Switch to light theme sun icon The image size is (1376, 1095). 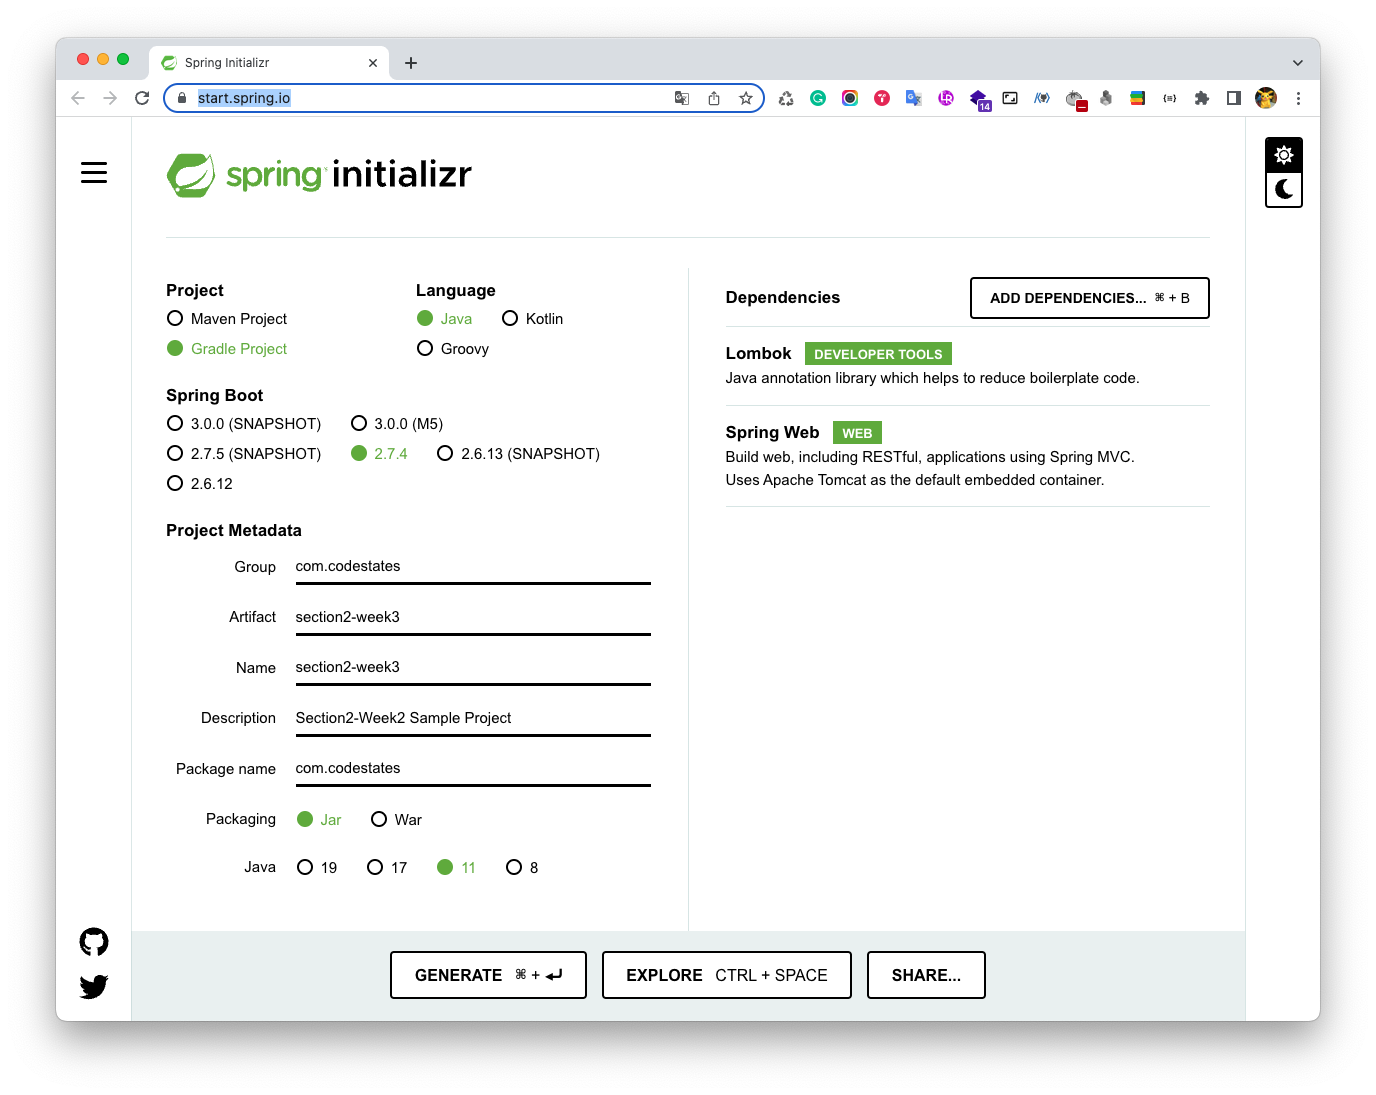[1284, 155]
